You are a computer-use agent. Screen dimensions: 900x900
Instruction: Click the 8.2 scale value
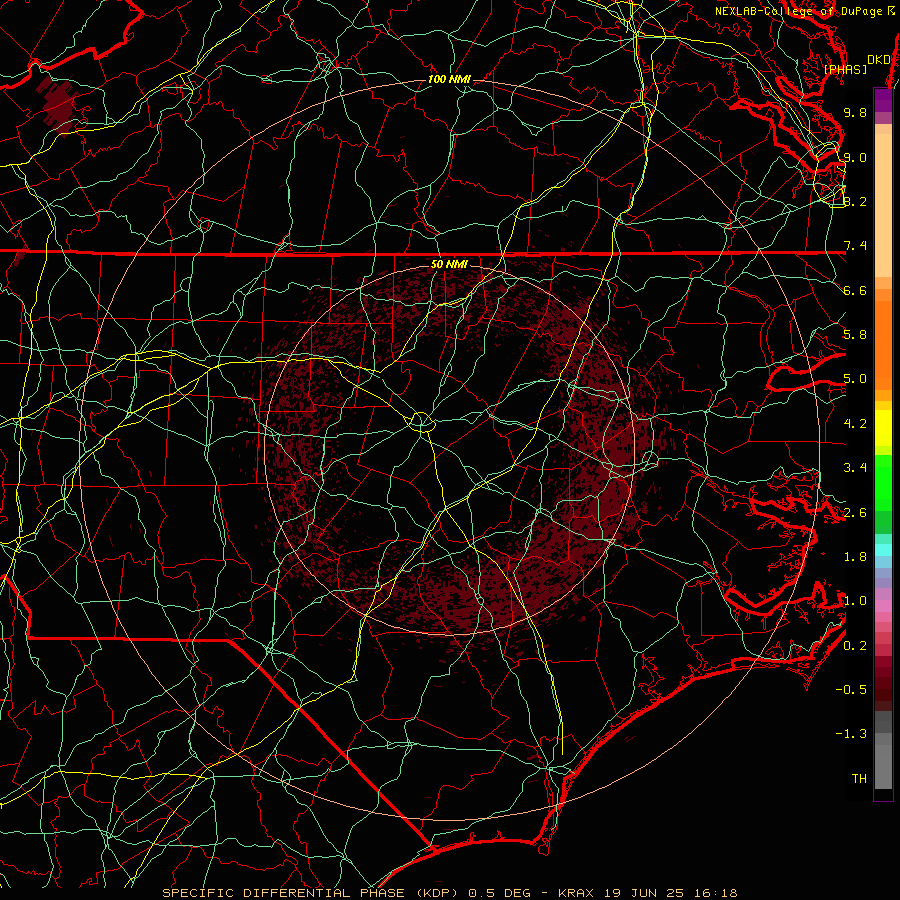click(x=855, y=201)
